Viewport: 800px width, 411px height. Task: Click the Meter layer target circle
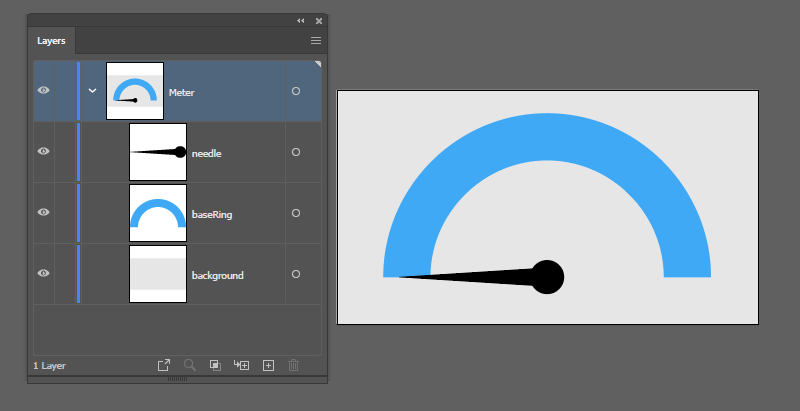(296, 91)
